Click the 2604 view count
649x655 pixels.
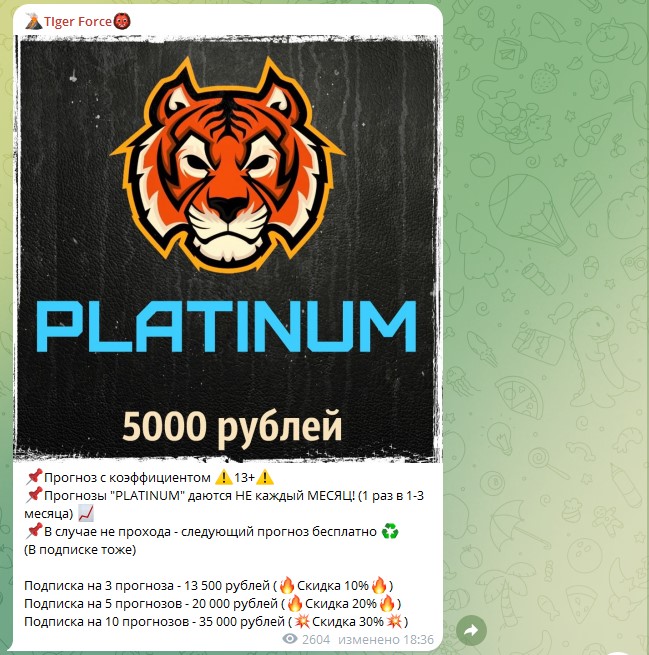tap(316, 640)
